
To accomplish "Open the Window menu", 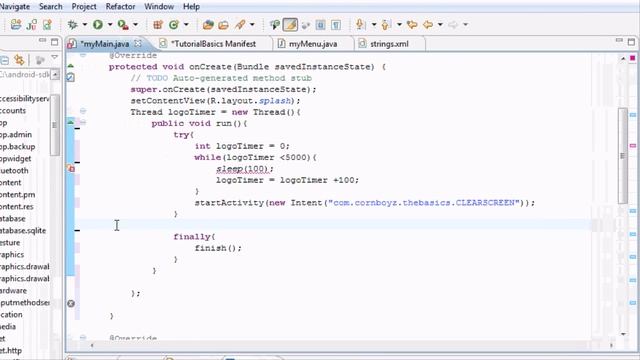I will tap(159, 7).
